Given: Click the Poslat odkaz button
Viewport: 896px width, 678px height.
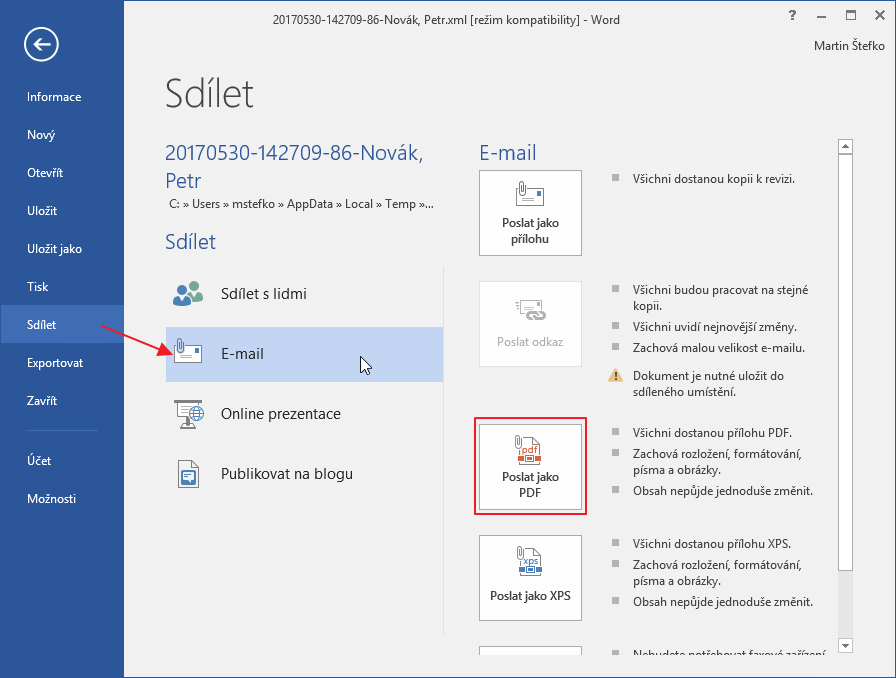Looking at the screenshot, I should [530, 324].
